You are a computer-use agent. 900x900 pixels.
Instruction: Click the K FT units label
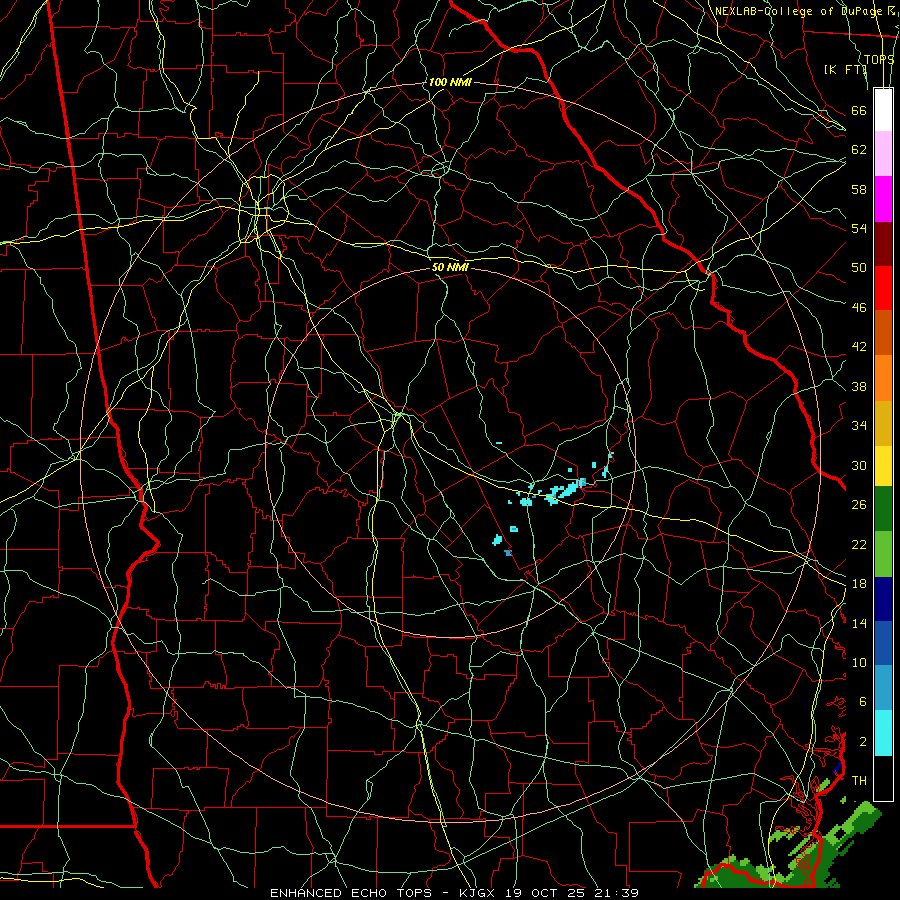coord(845,69)
